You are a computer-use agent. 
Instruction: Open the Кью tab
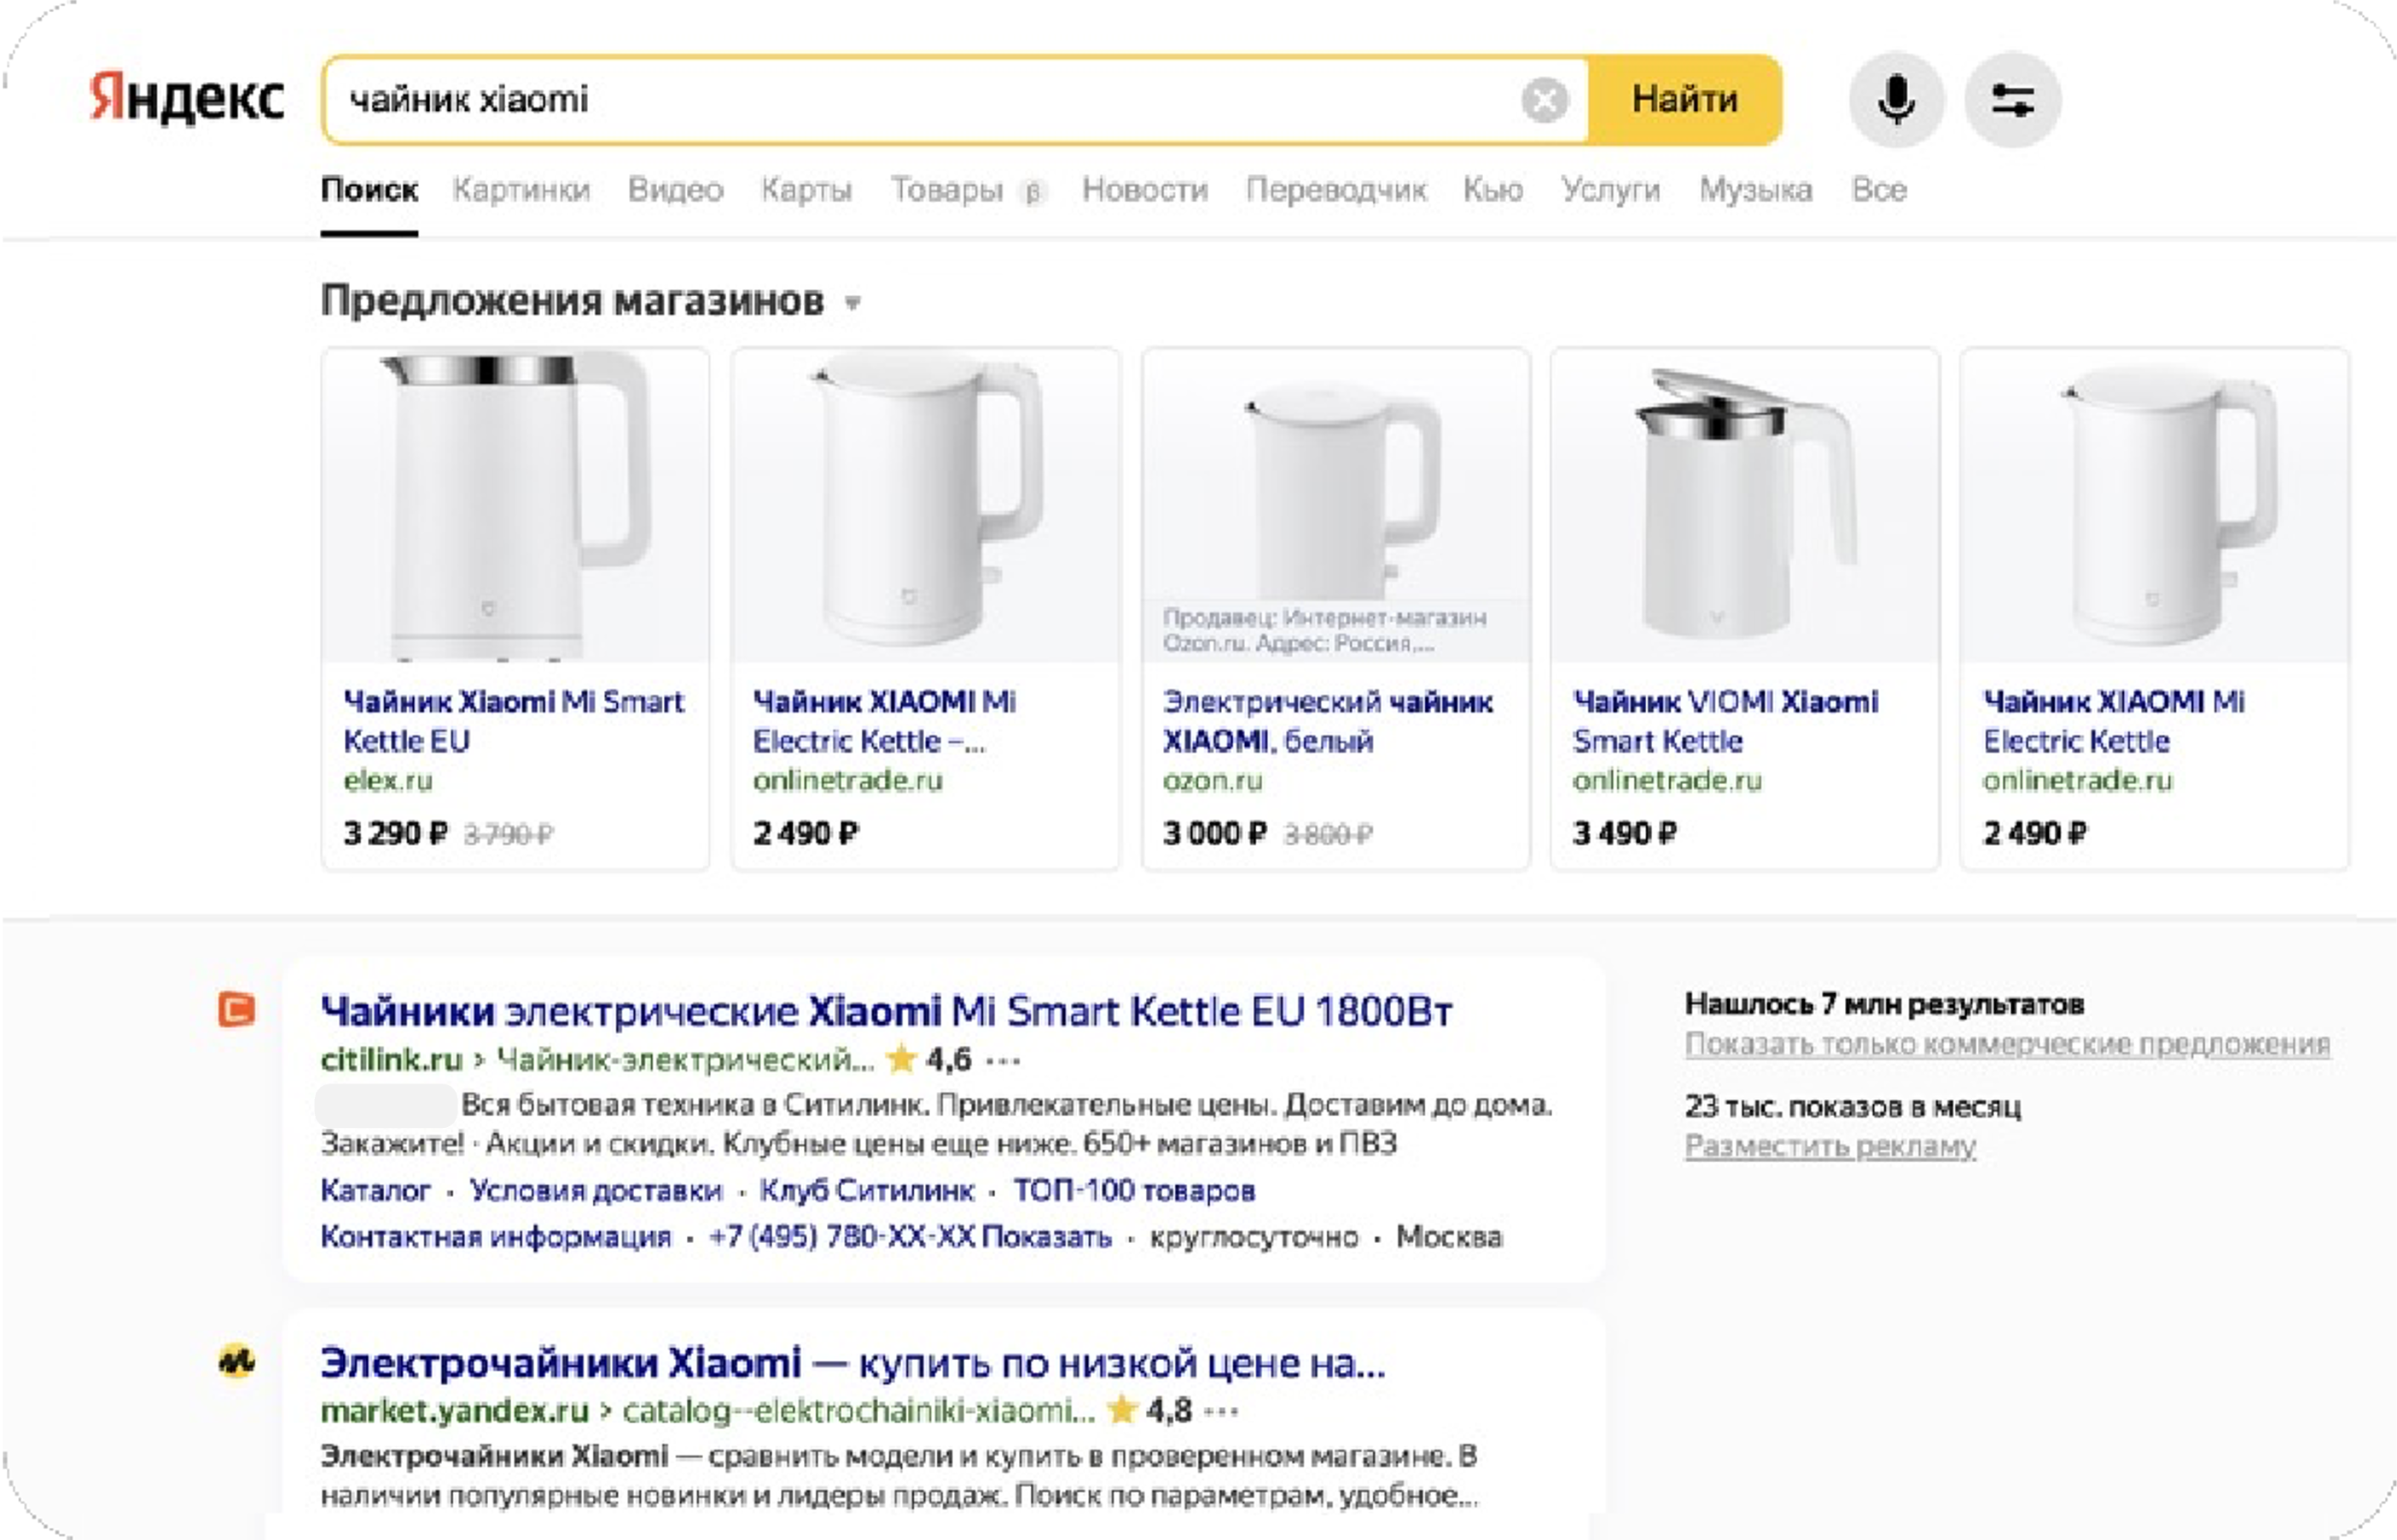1493,189
